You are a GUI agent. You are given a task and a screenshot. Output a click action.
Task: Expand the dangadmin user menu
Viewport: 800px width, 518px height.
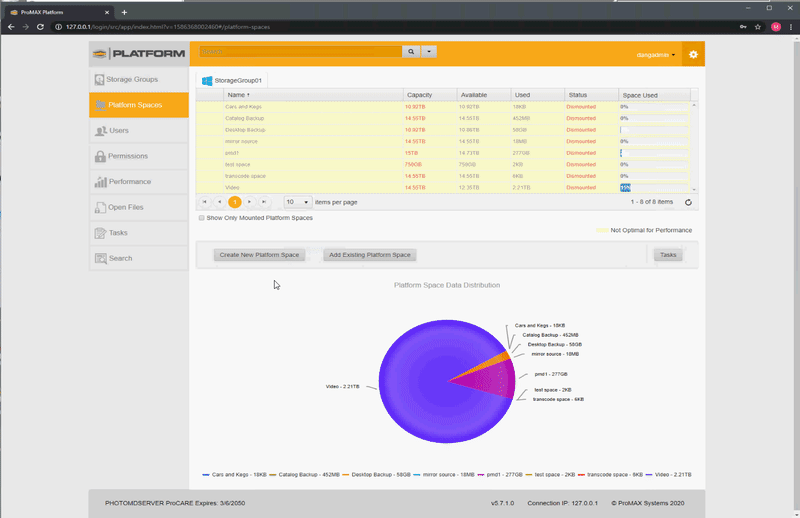656,55
